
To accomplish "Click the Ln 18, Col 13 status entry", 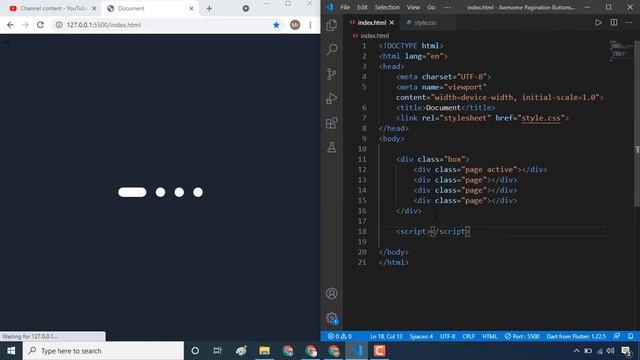I will coord(386,336).
